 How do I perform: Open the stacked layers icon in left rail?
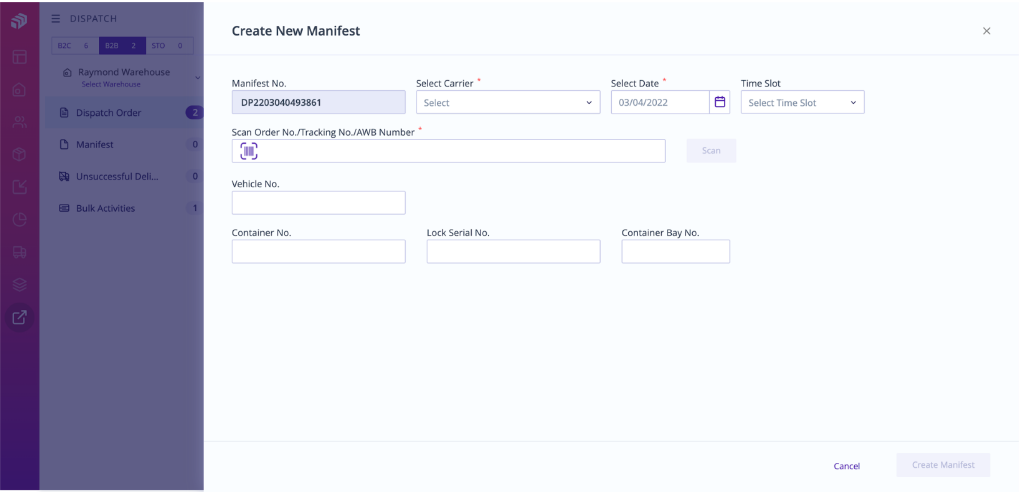click(20, 284)
